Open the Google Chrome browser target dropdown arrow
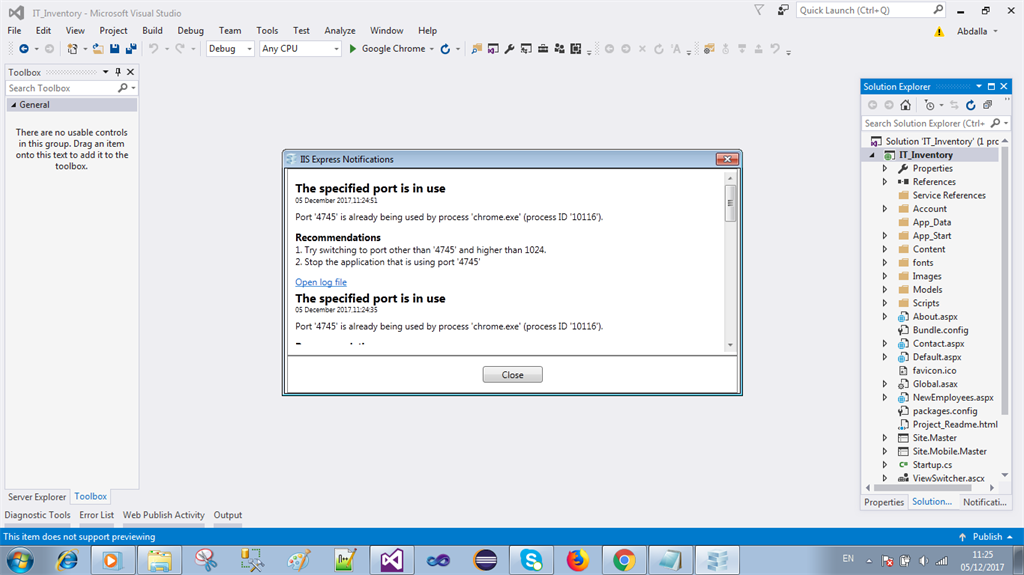This screenshot has width=1024, height=575. point(432,49)
